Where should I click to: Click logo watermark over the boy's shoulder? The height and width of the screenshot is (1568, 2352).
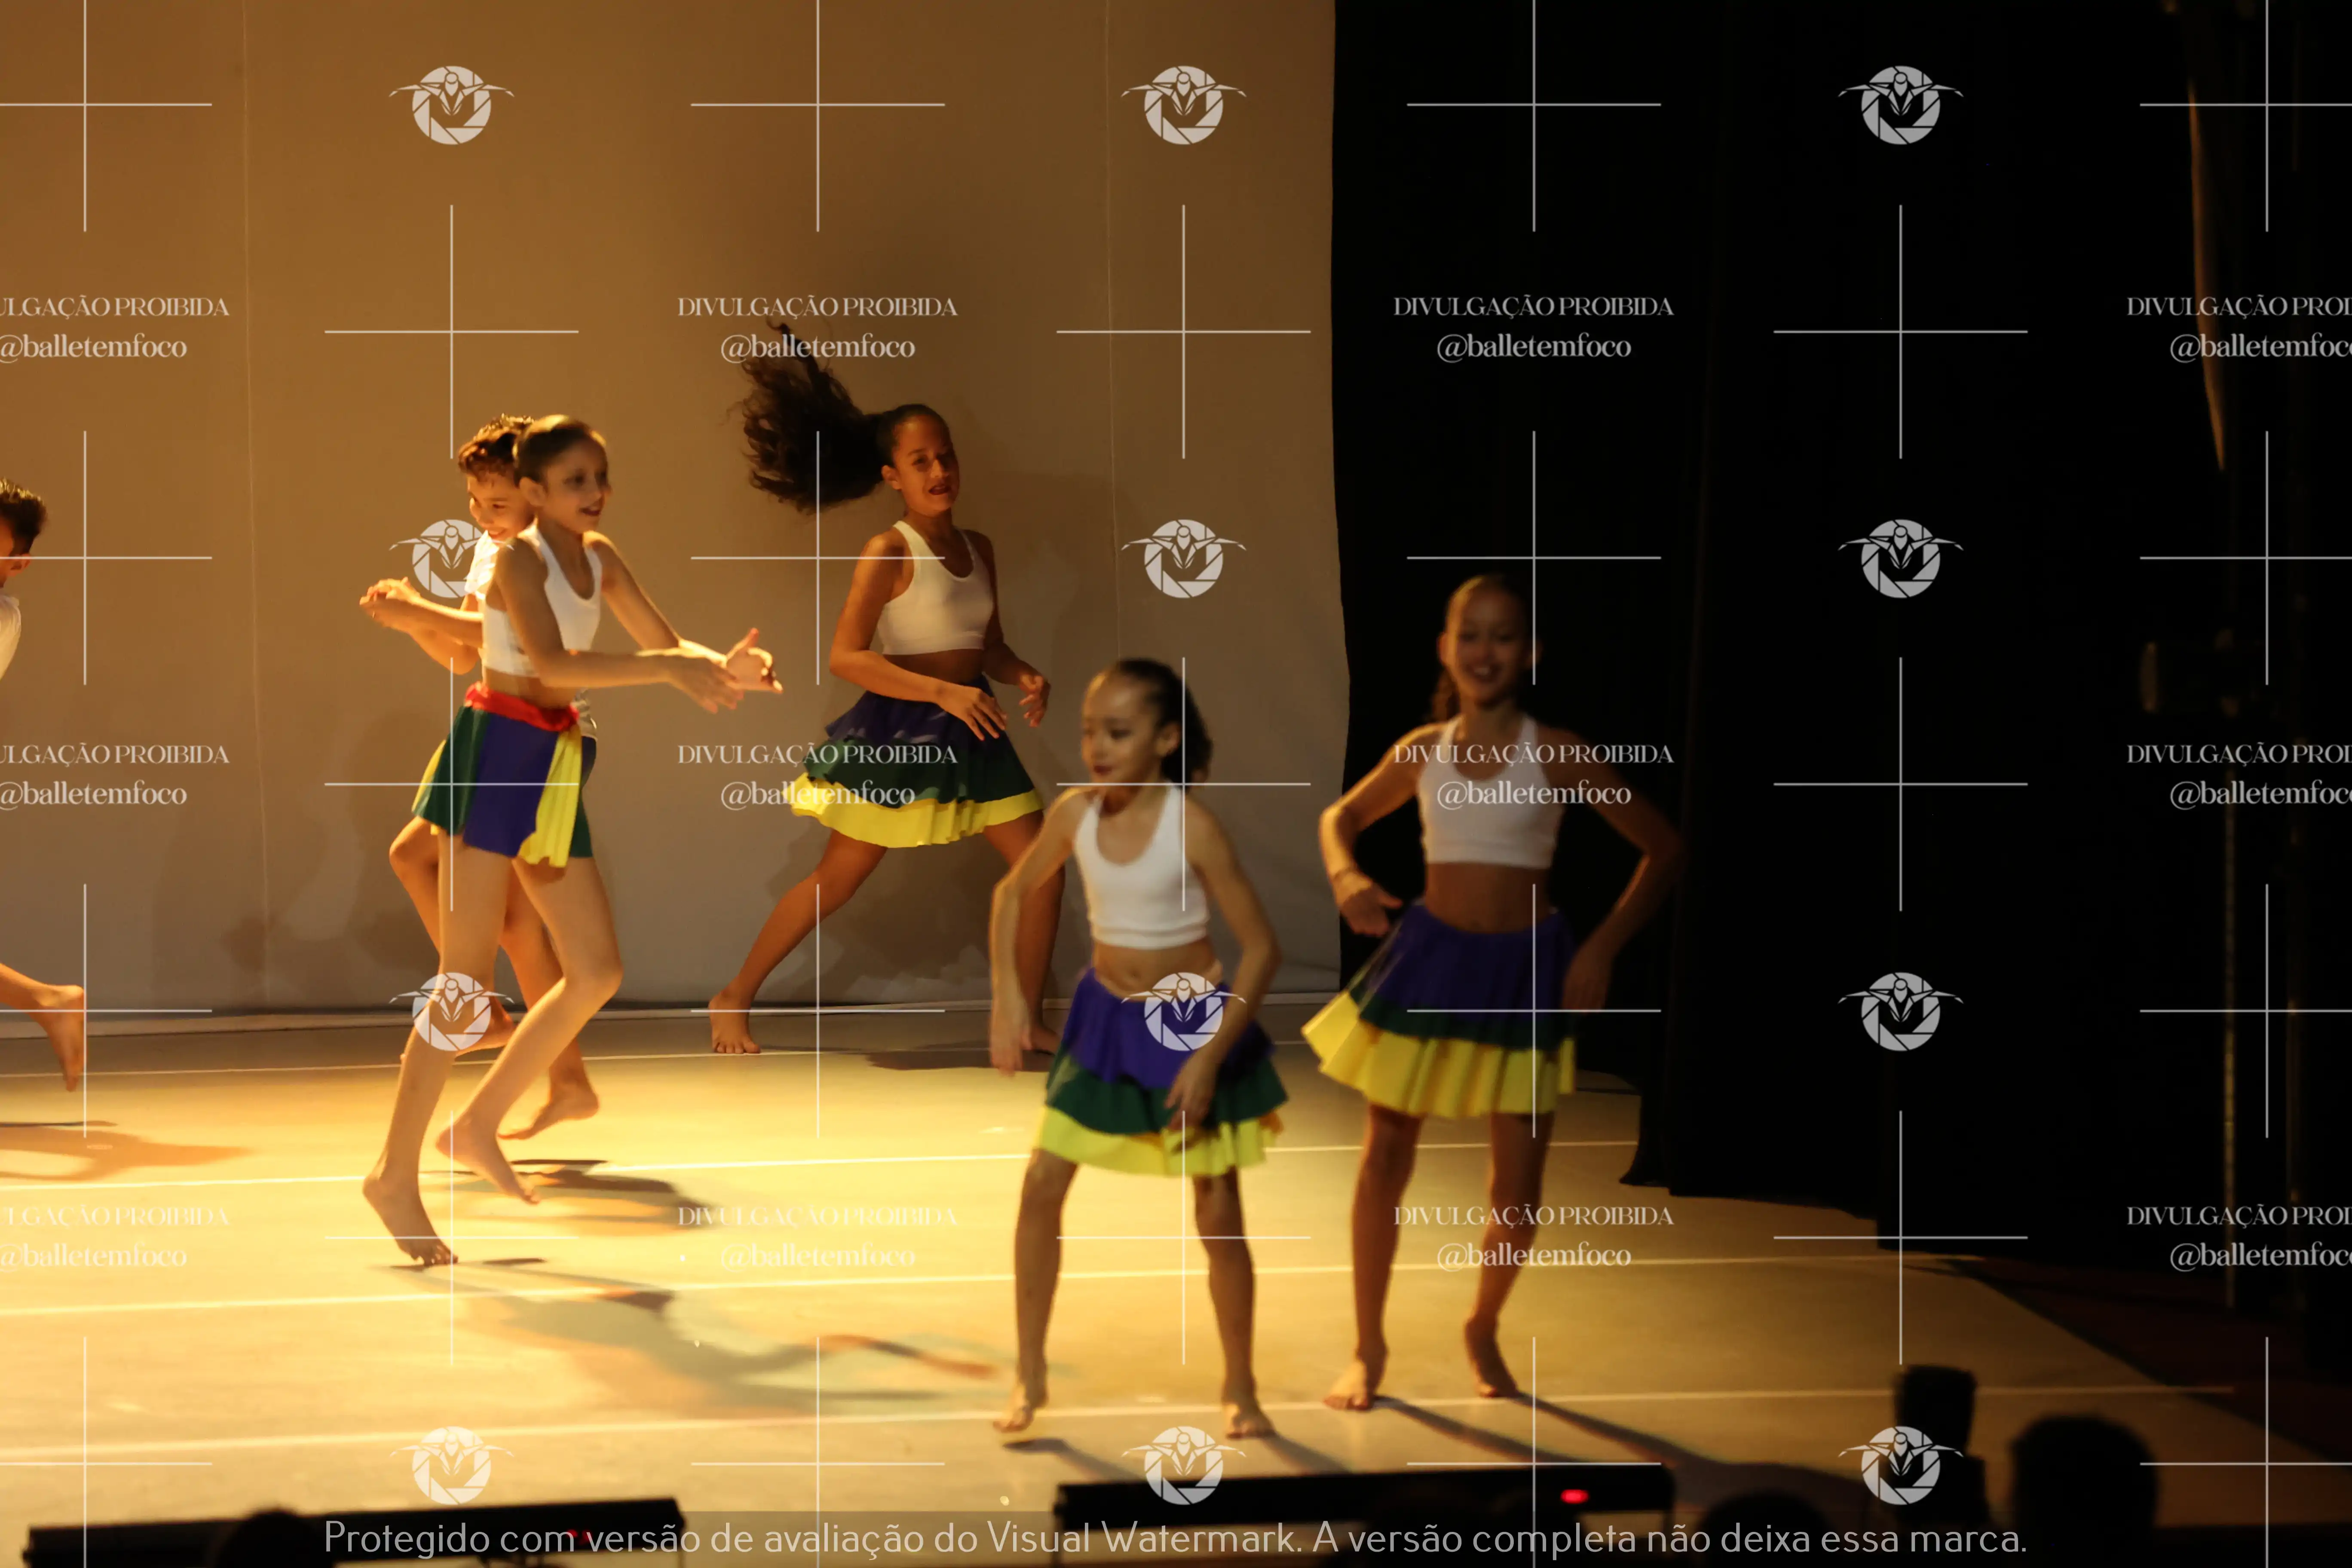[x=449, y=558]
